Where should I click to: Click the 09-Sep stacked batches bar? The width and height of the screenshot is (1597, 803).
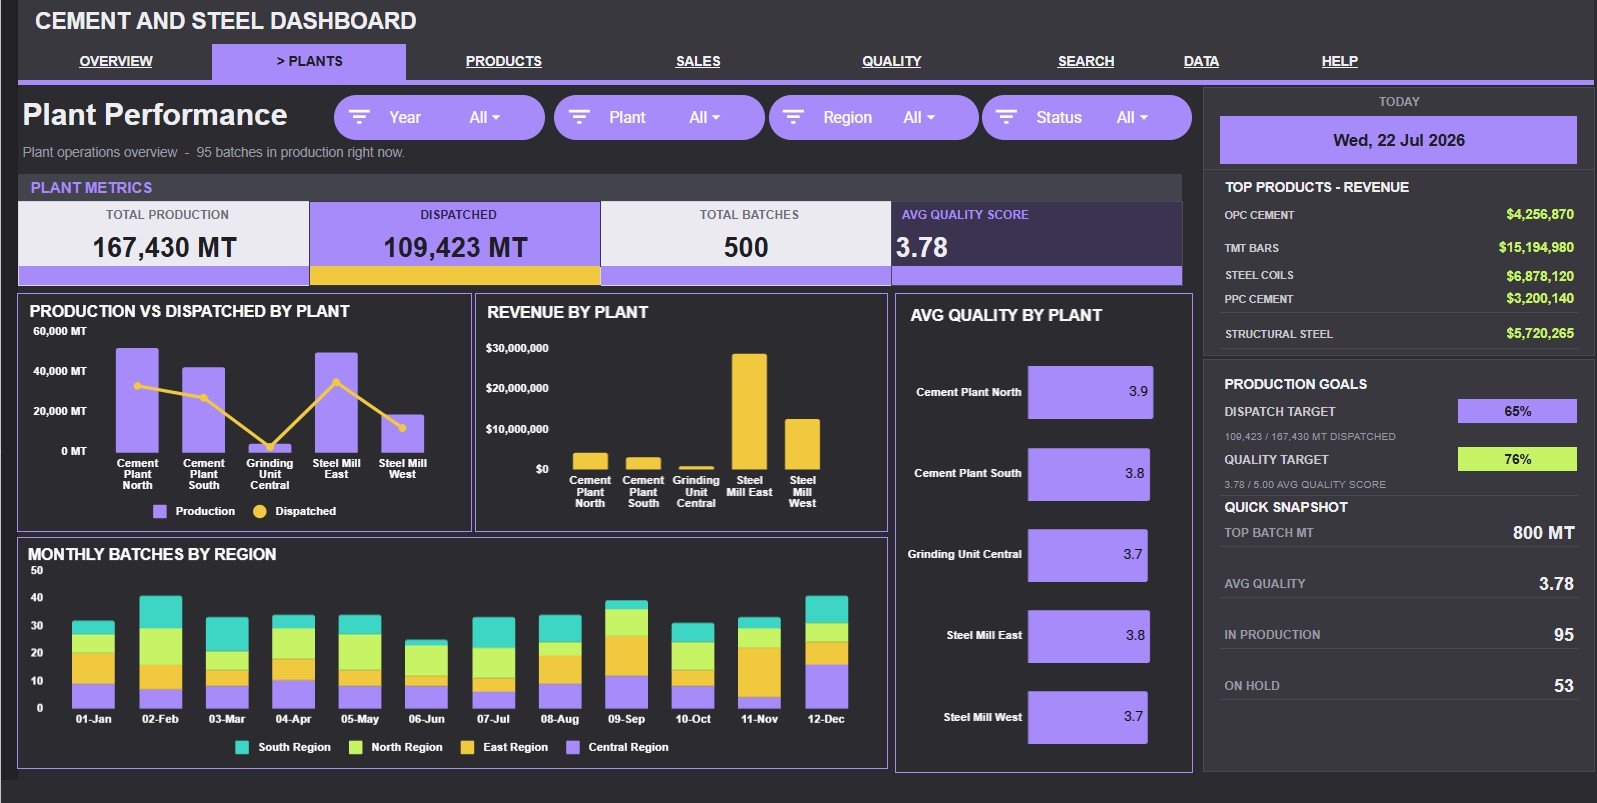626,655
